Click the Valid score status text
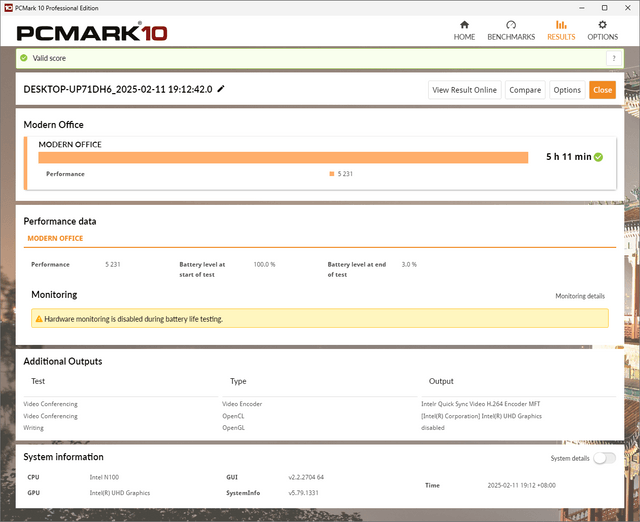The image size is (640, 522). point(49,58)
